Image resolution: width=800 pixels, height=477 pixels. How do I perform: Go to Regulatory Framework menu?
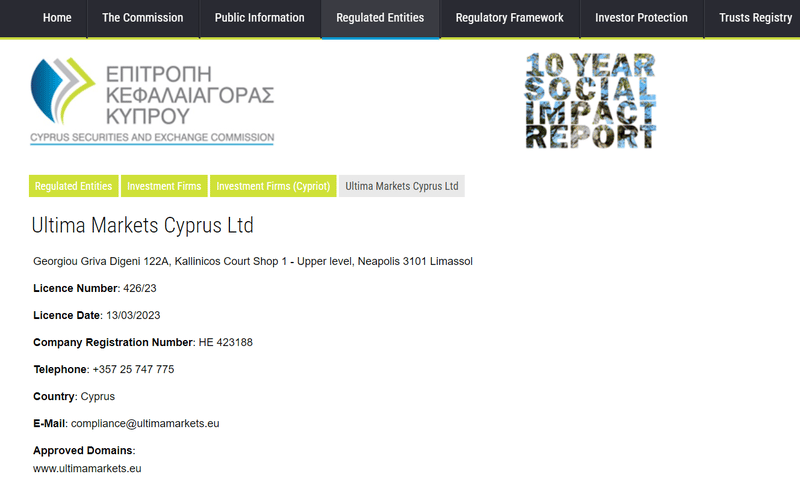[510, 18]
